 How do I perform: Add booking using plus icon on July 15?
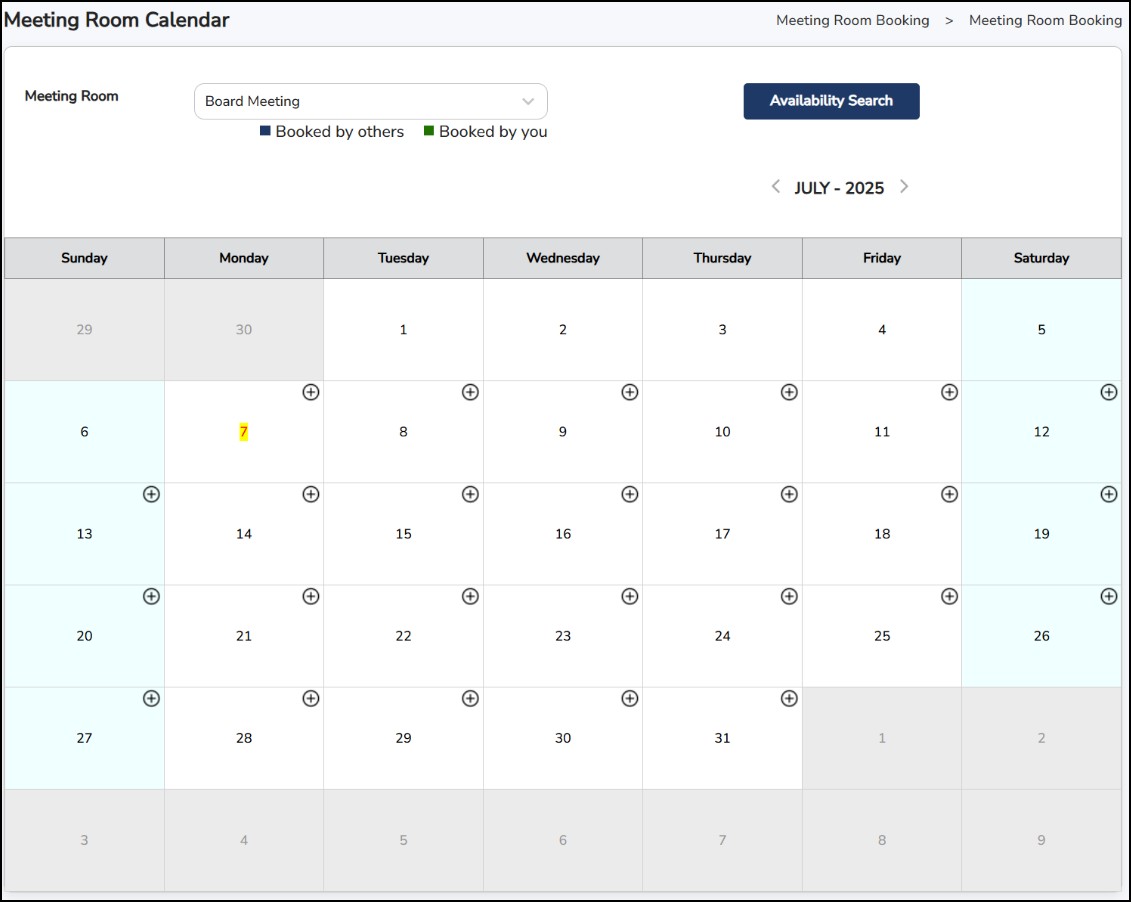(470, 495)
